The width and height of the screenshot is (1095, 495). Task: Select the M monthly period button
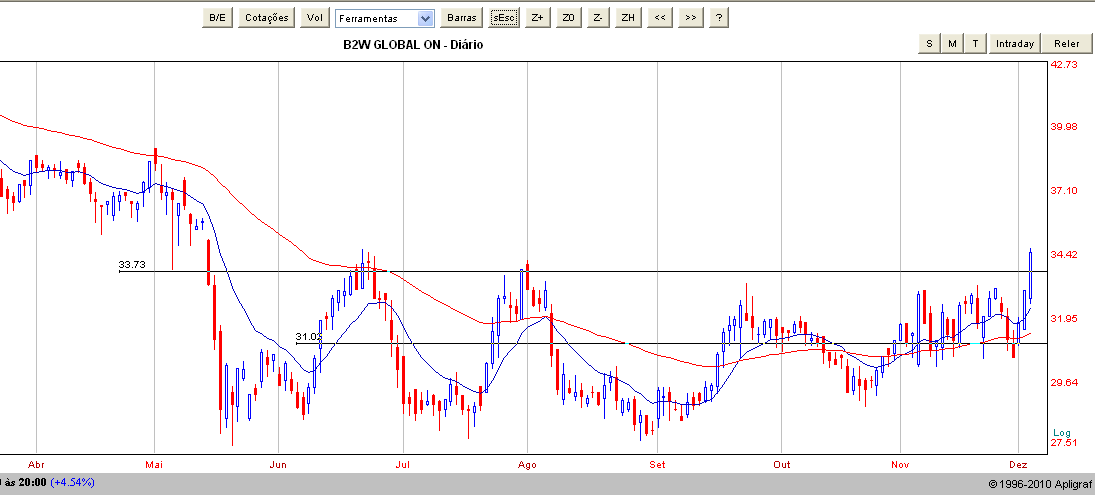[x=953, y=43]
